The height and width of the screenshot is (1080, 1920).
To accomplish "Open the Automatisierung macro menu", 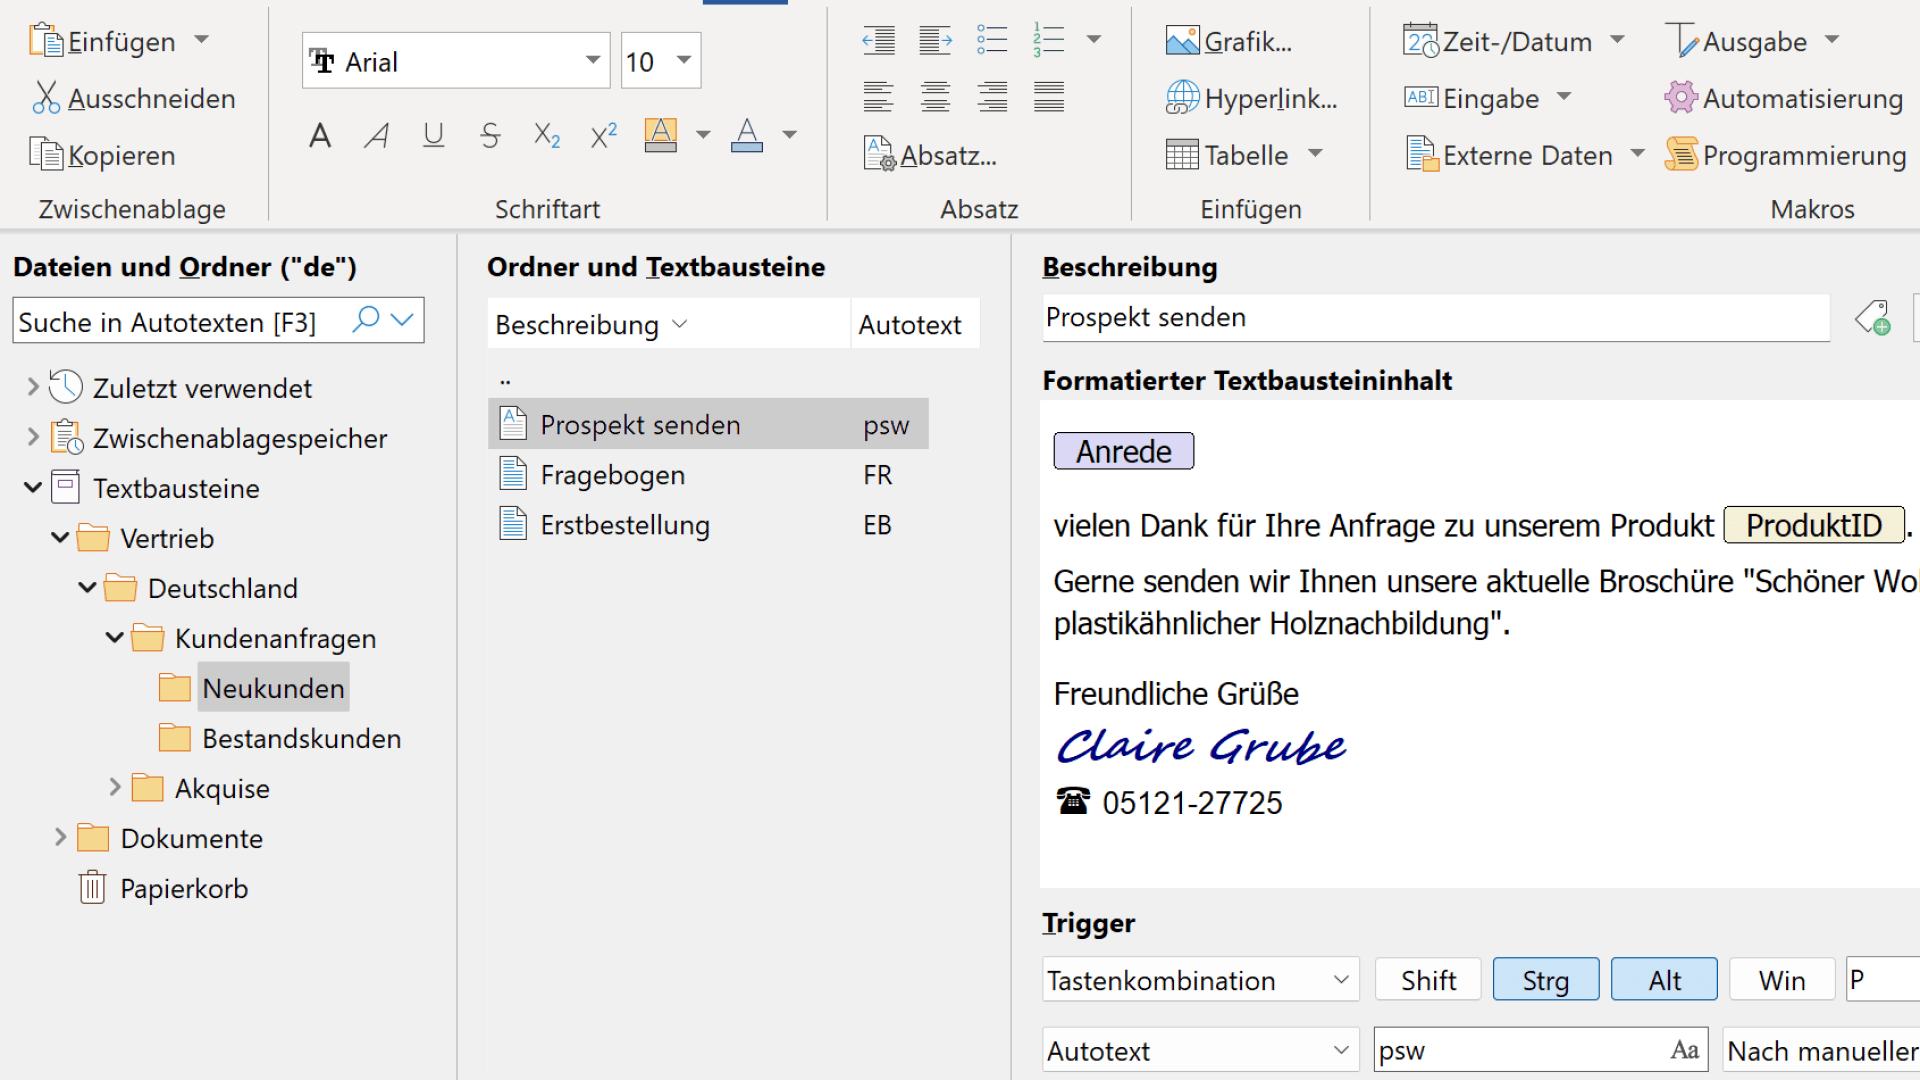I will click(1784, 98).
